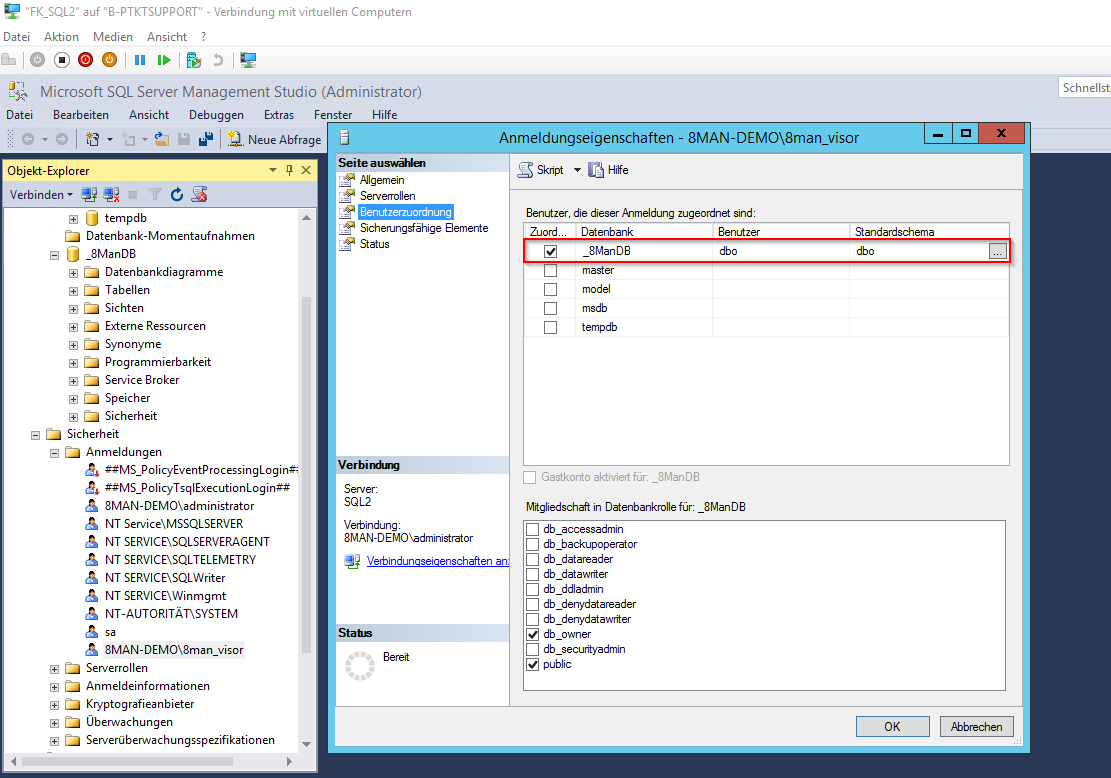Click the connect server icon in Objekt-Explorer
1111x778 pixels.
[87, 194]
